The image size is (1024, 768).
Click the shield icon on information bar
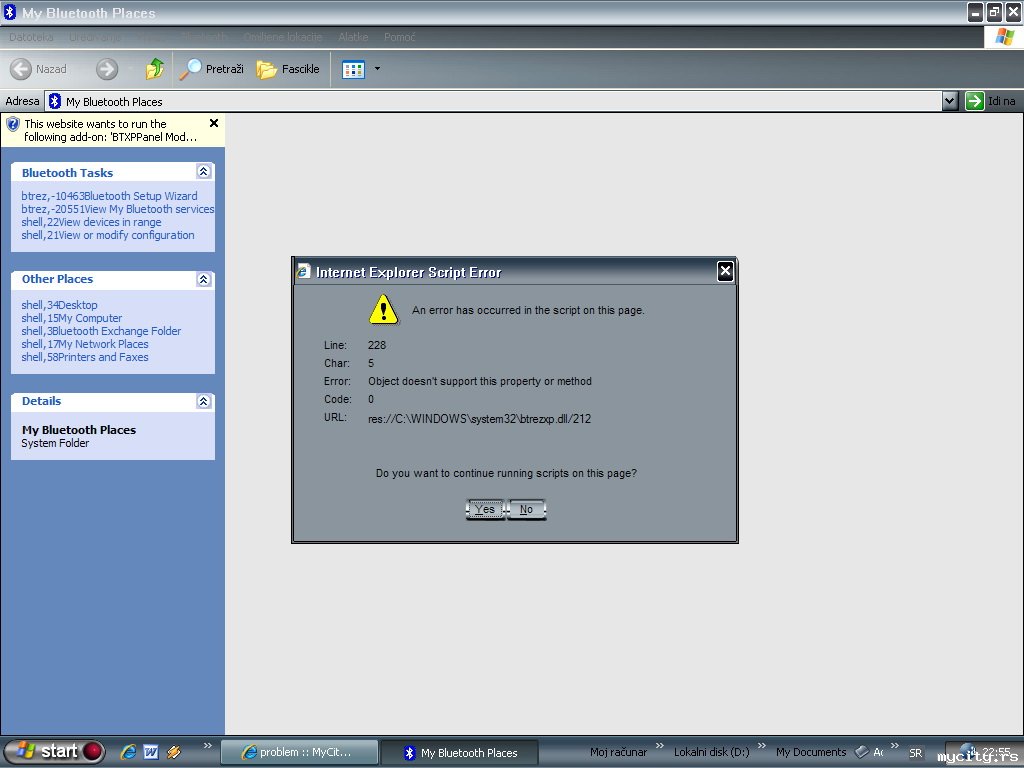(x=12, y=123)
